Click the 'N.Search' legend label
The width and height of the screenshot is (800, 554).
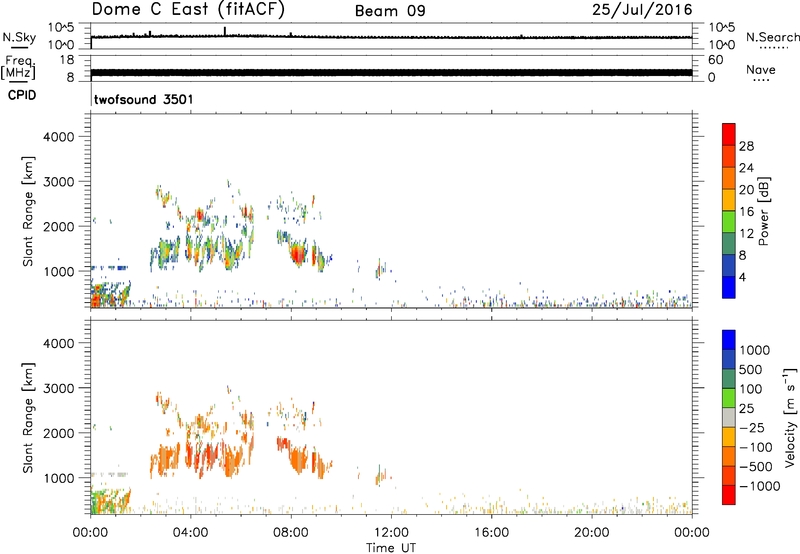pos(772,37)
